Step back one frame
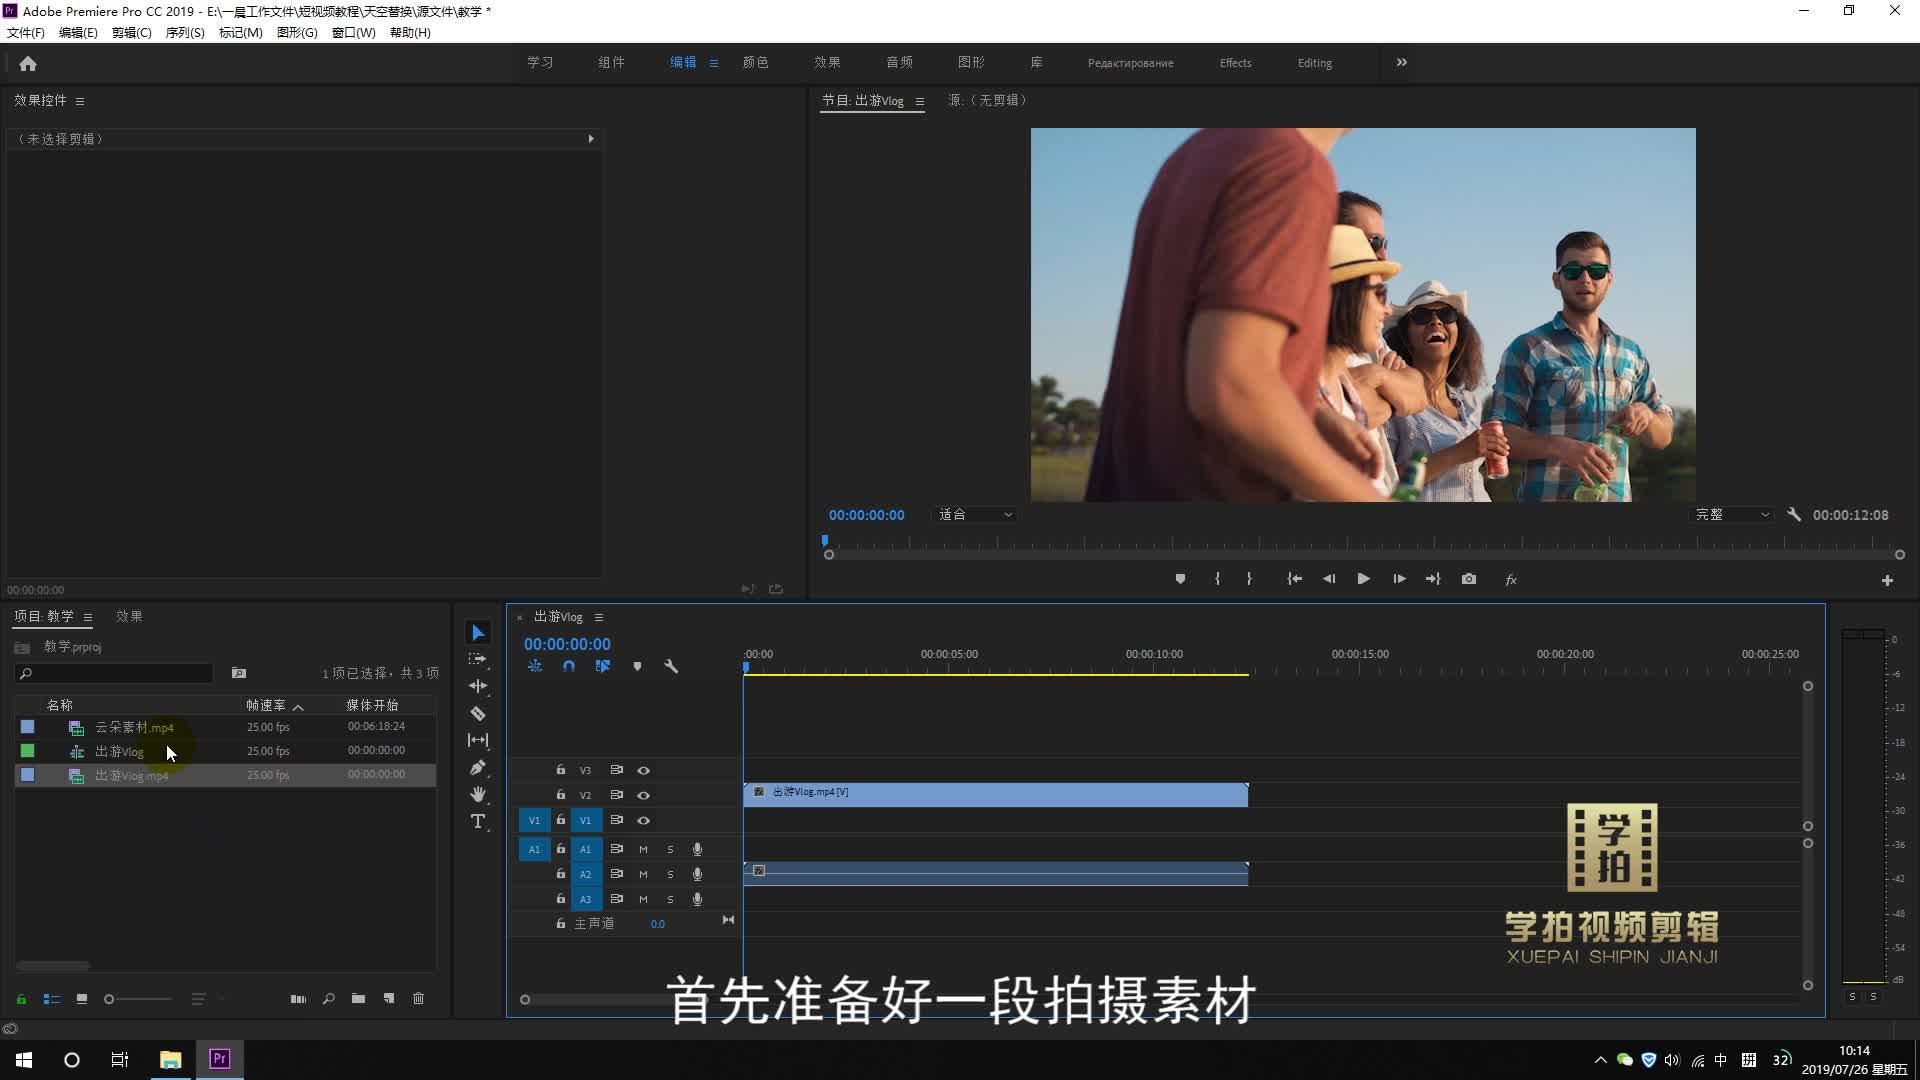This screenshot has height=1080, width=1920. pyautogui.click(x=1329, y=579)
